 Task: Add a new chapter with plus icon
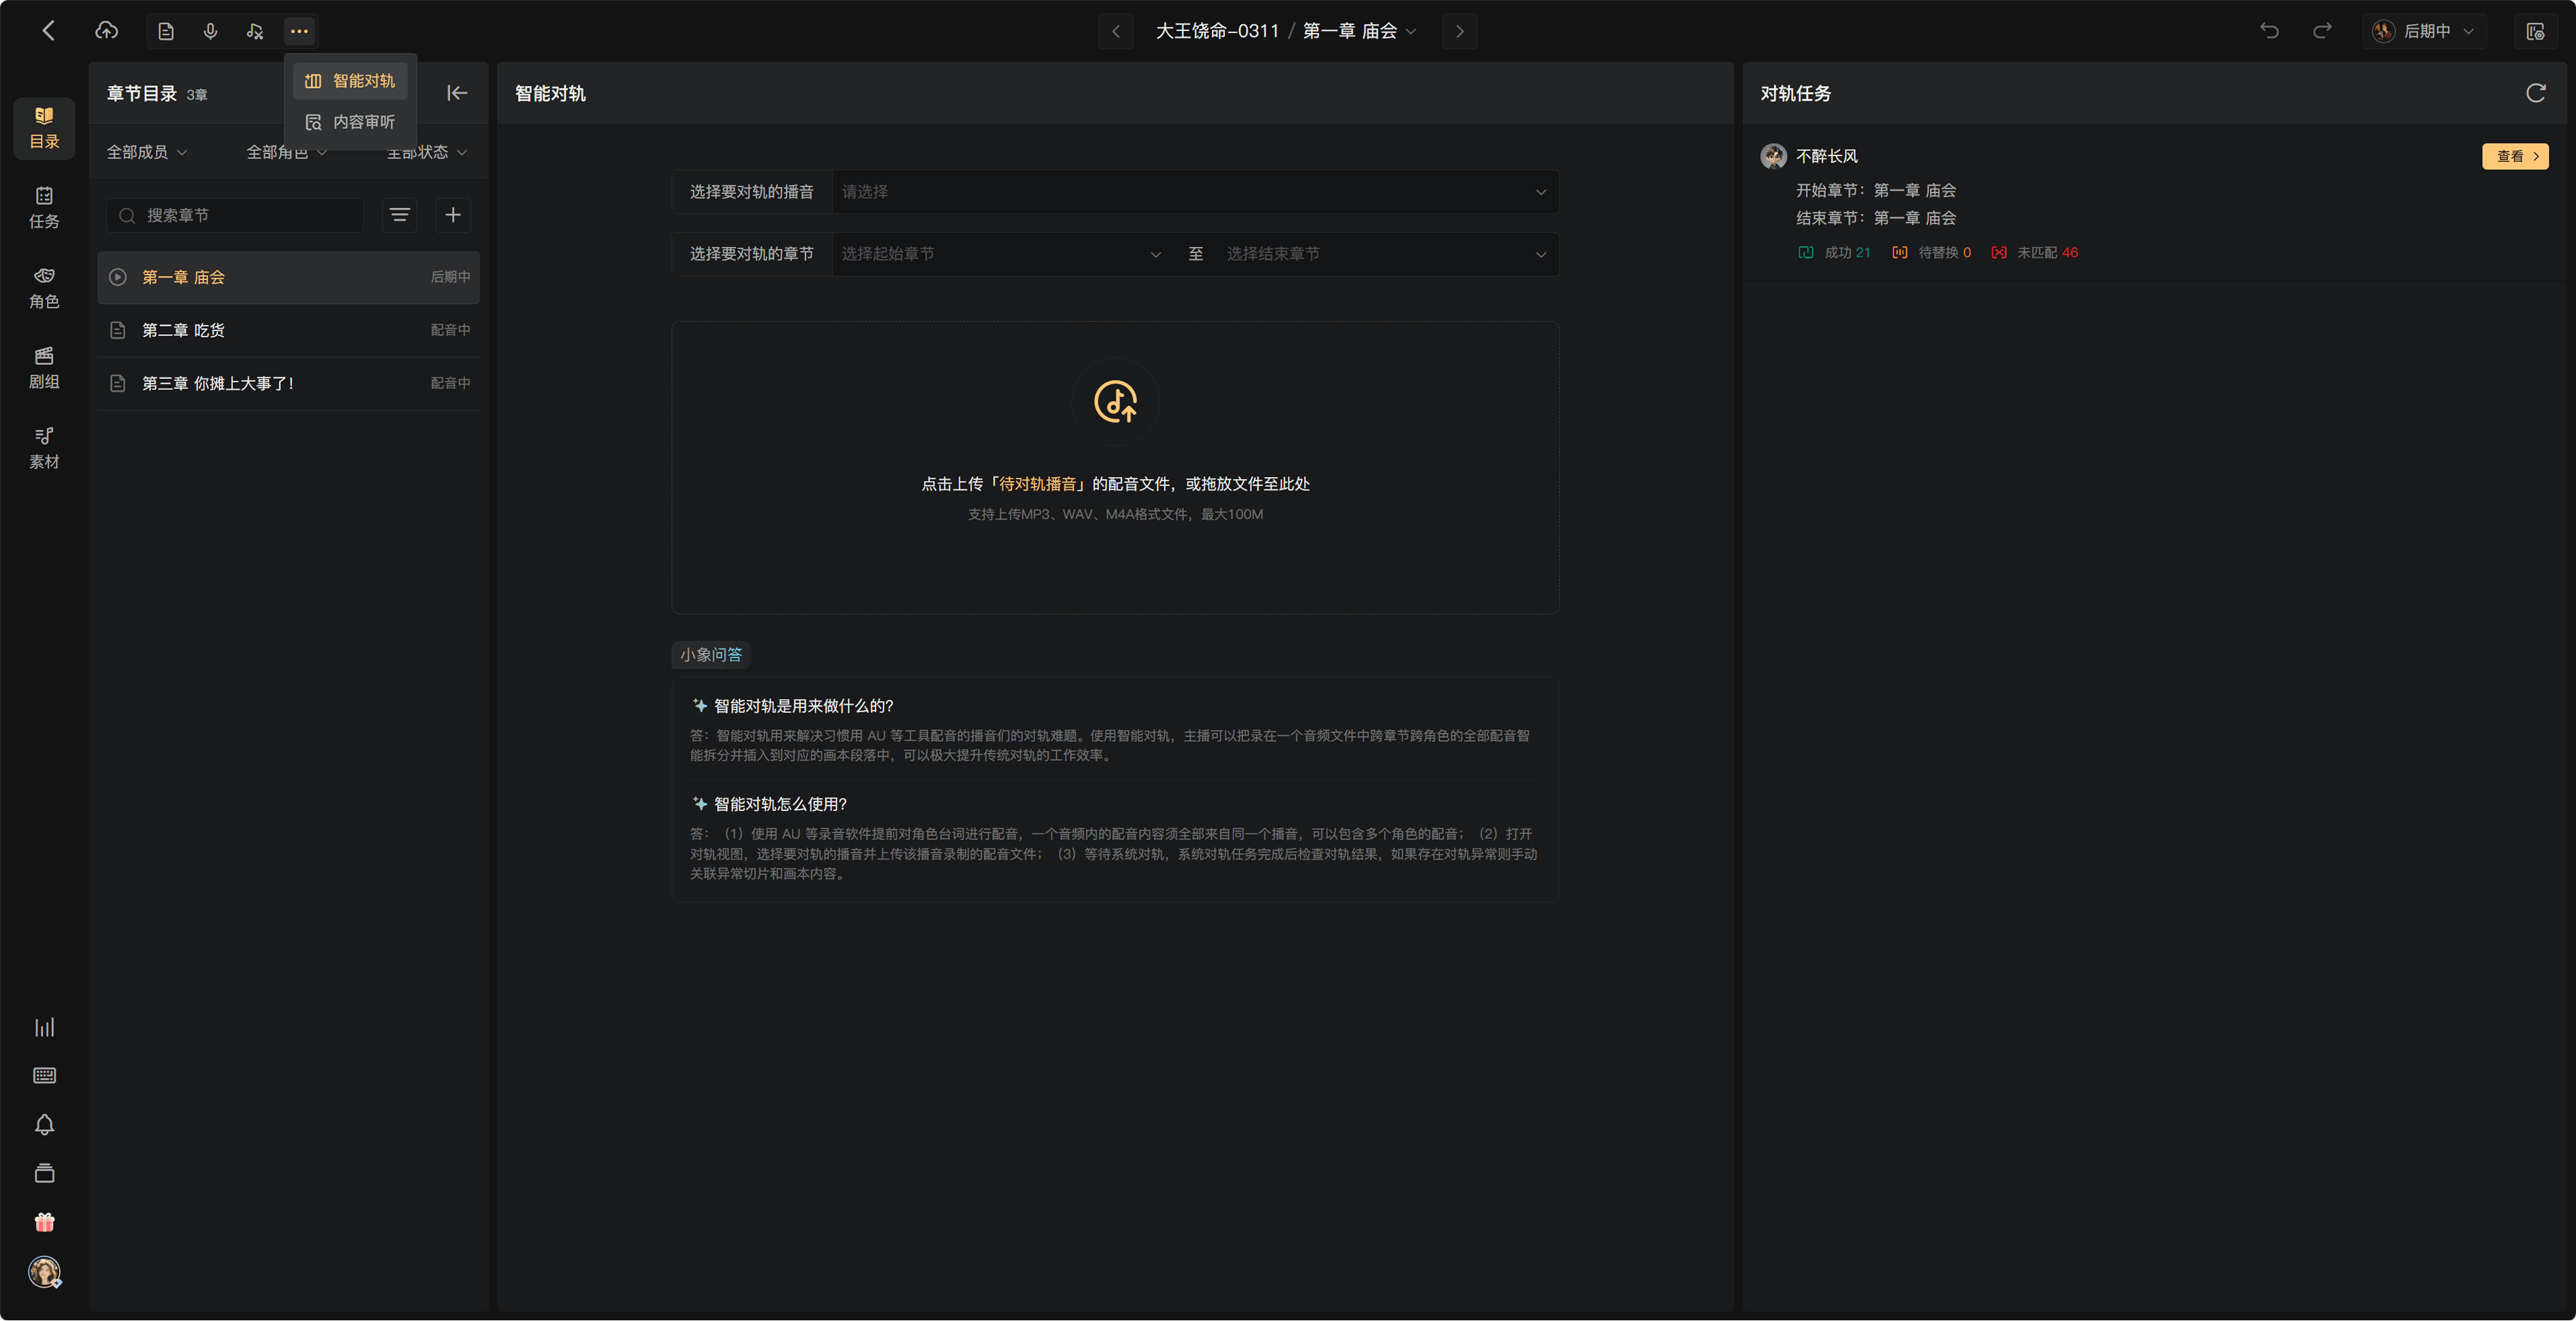[453, 215]
